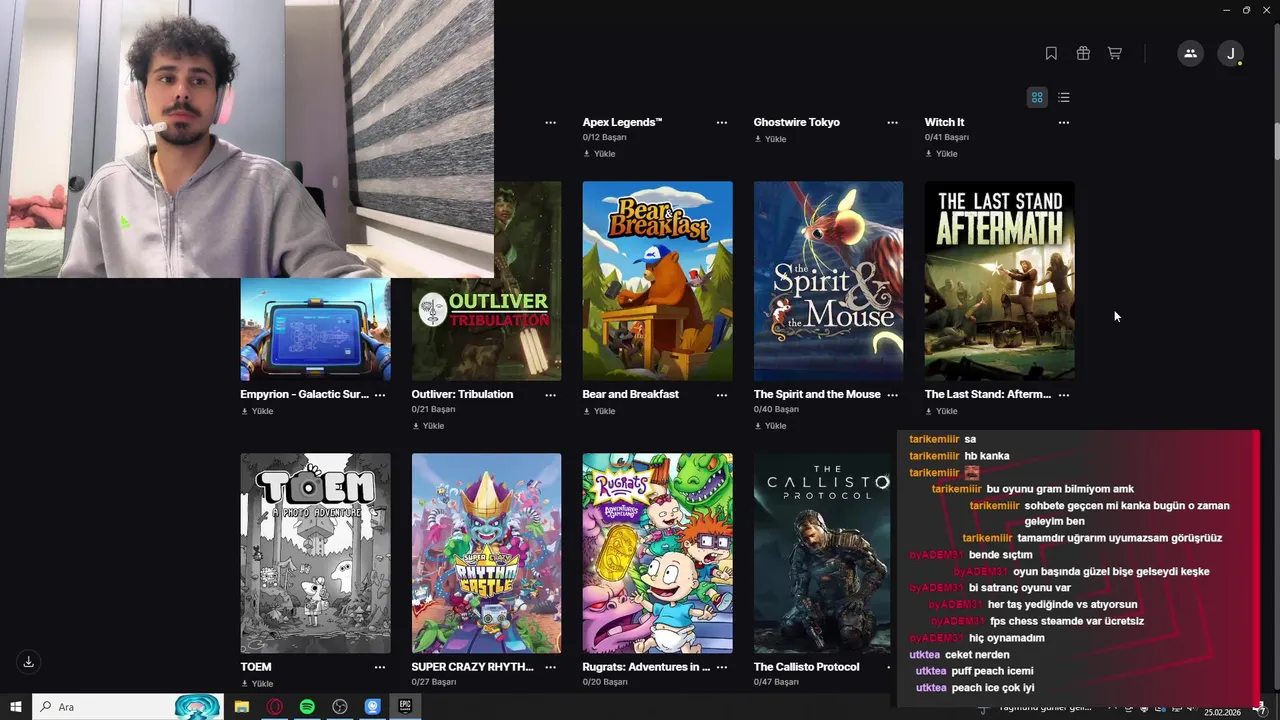Install Outliver: Tribulation via Yükle
The image size is (1280, 720).
pyautogui.click(x=428, y=426)
